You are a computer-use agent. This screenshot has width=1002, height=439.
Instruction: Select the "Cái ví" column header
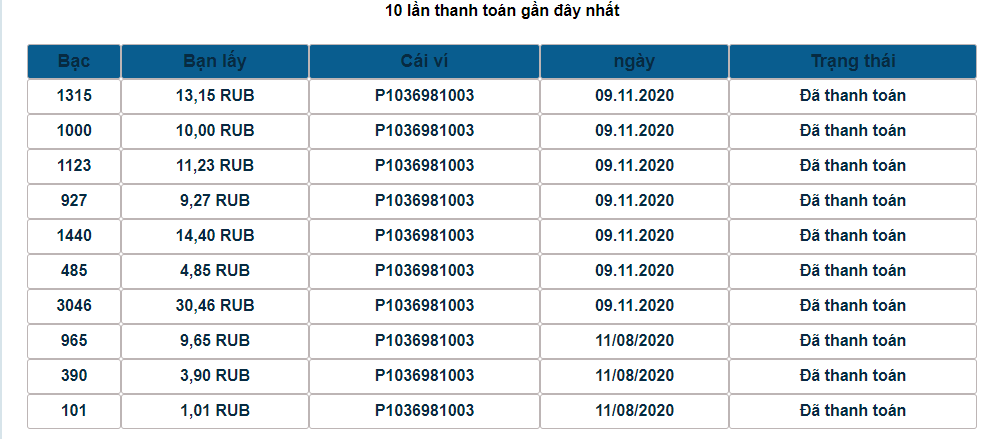[x=424, y=61]
